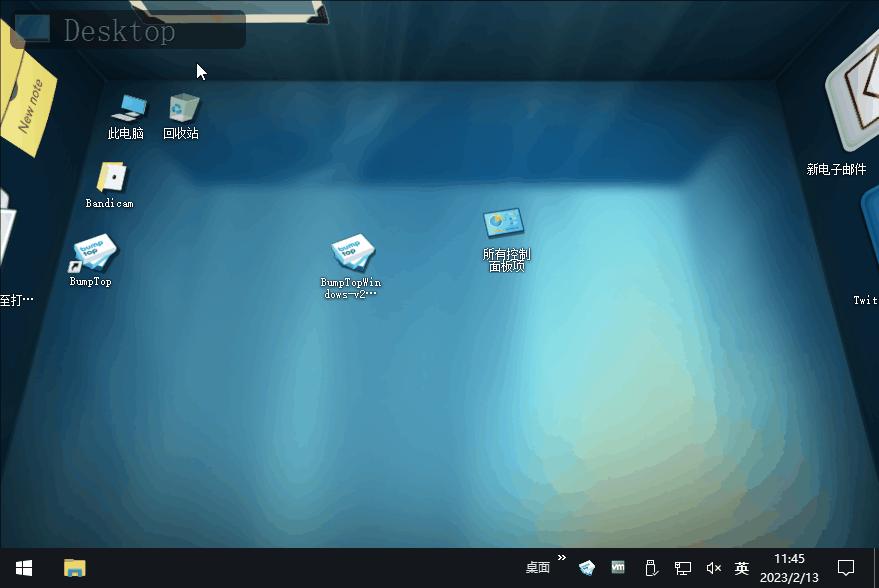Click the safely remove USB tray icon
Screen dimensions: 879x588
651,568
